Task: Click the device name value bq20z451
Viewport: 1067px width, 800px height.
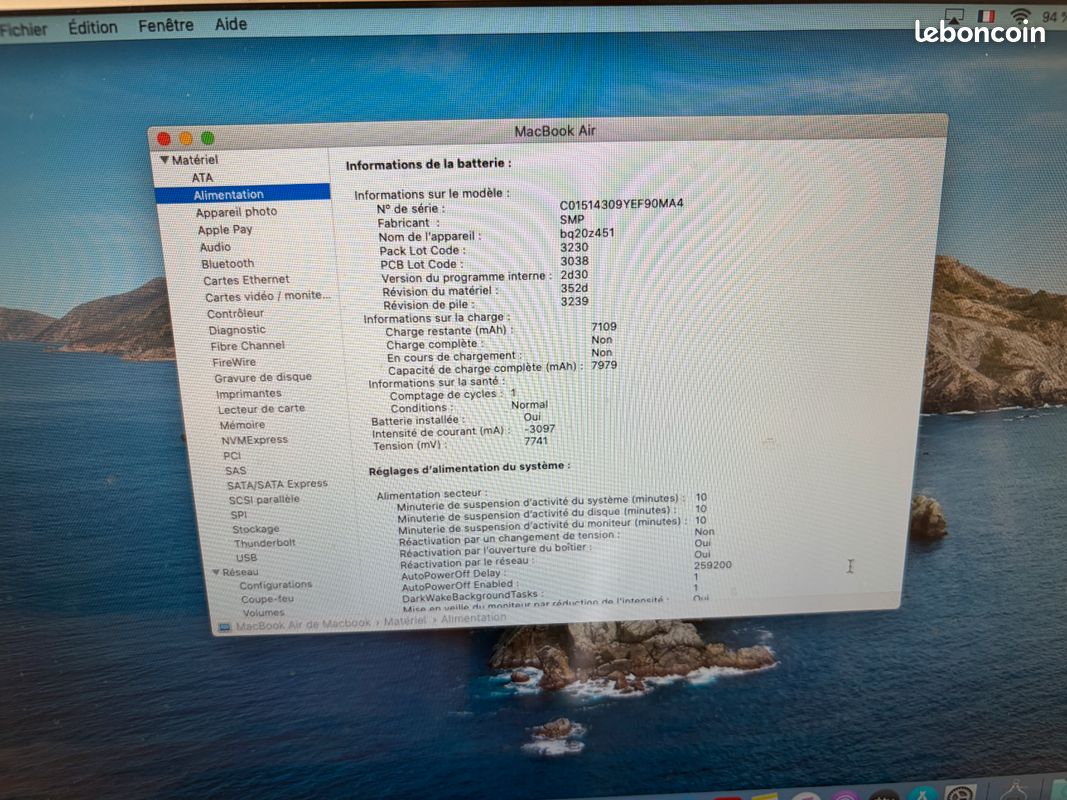Action: pos(587,233)
